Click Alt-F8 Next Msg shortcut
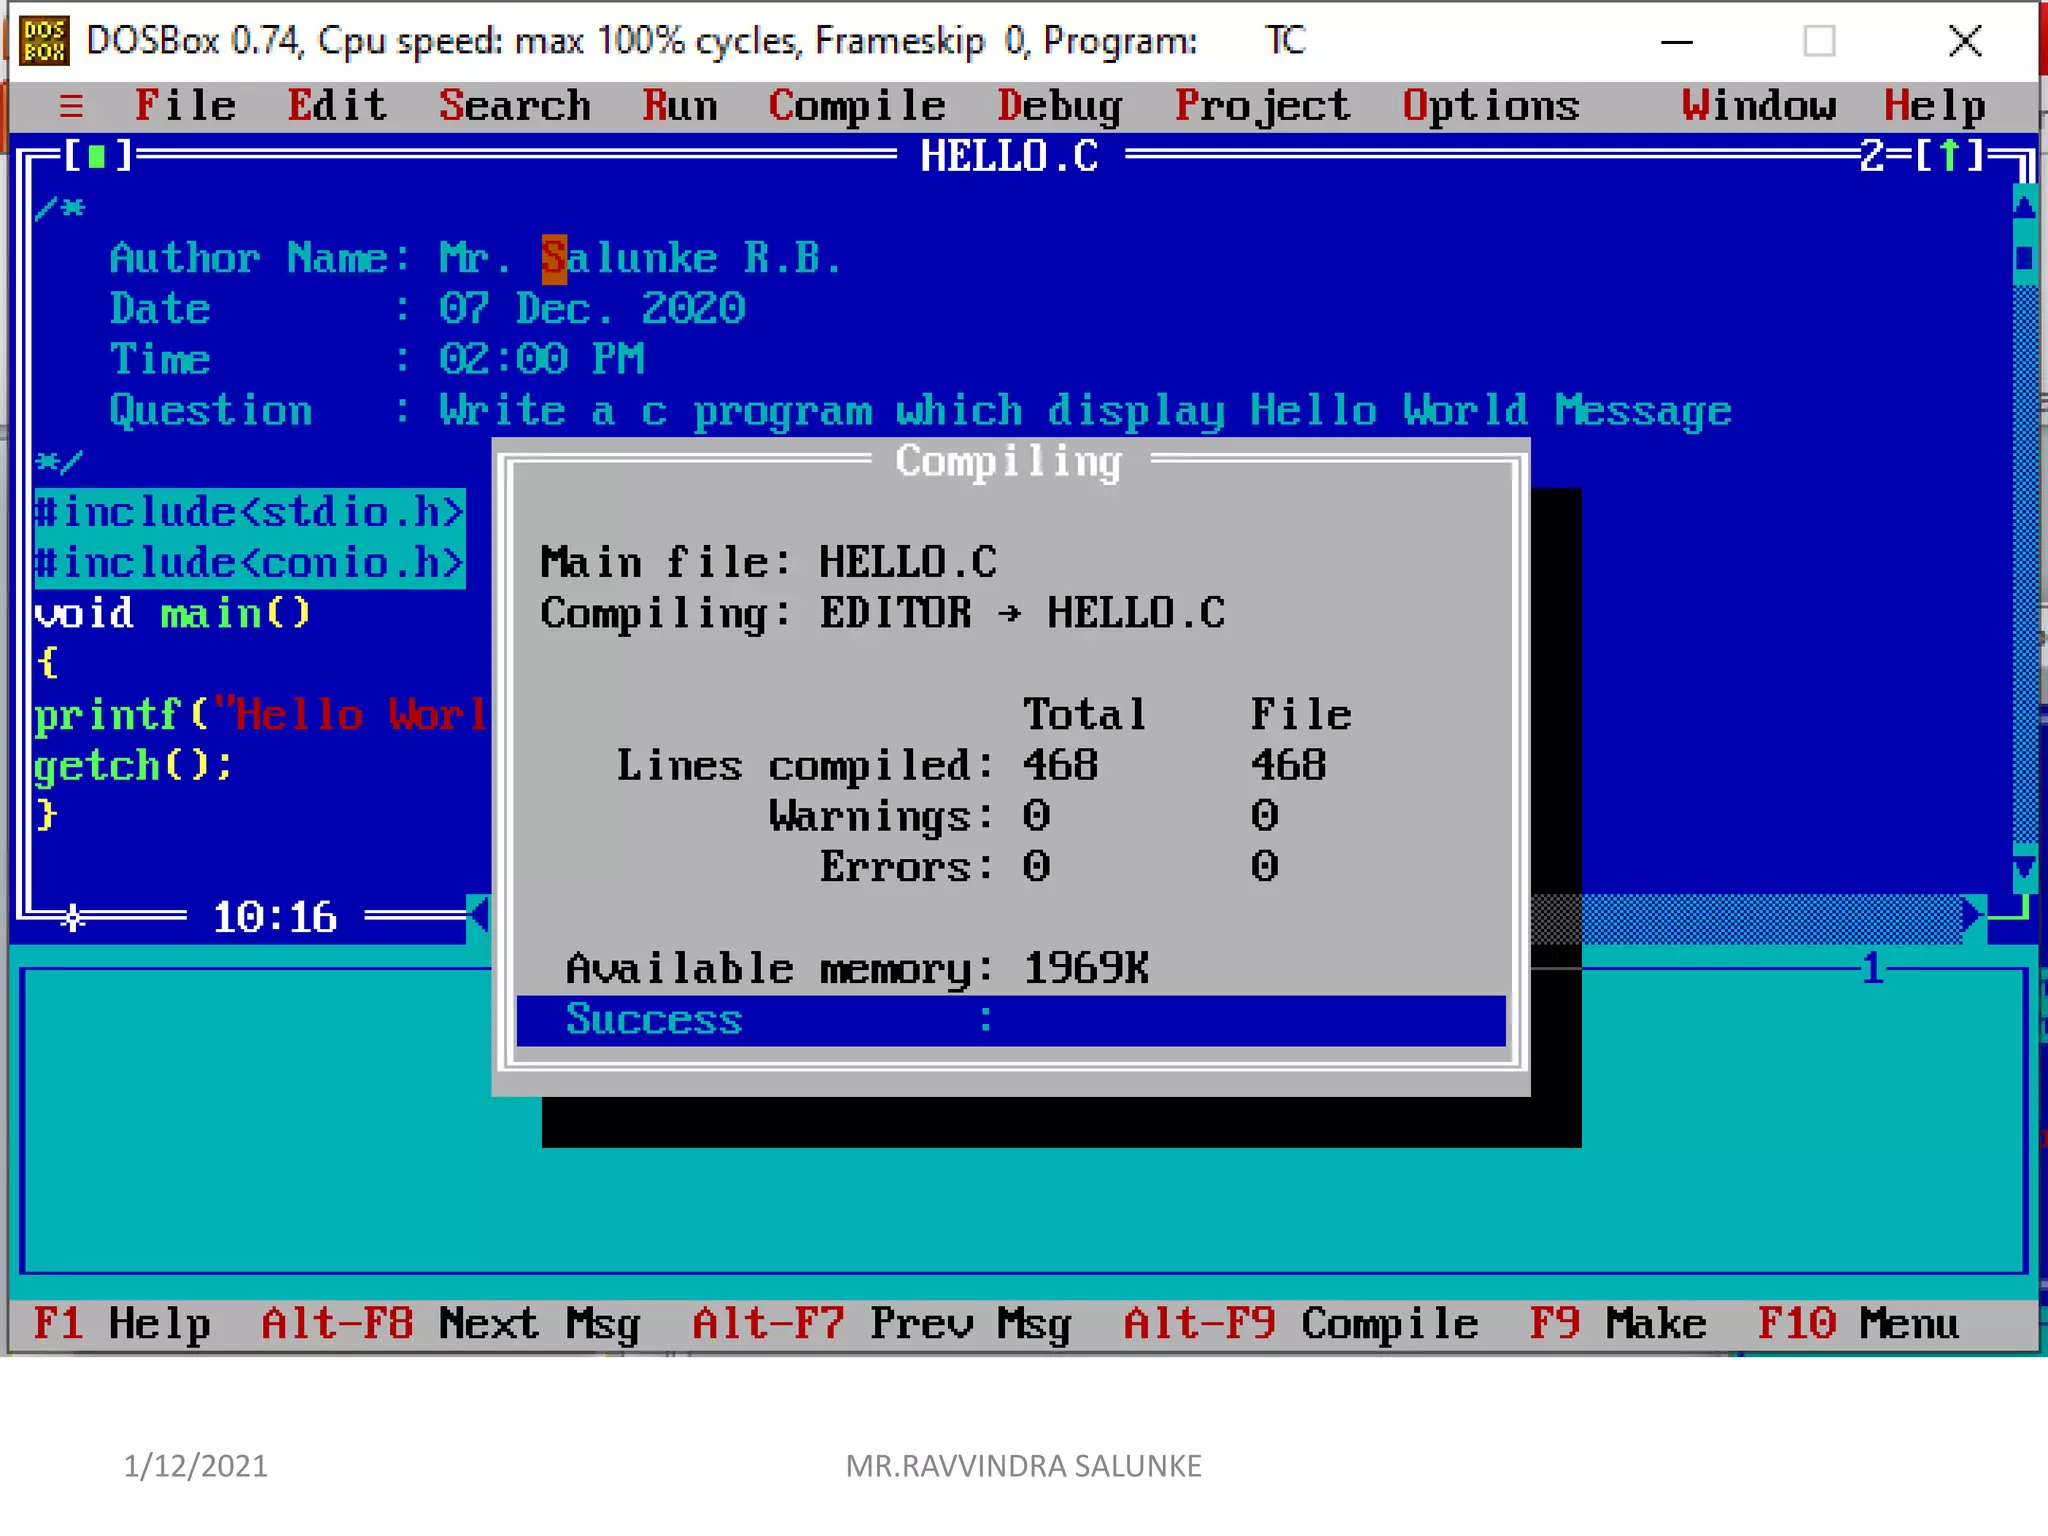This screenshot has height=1536, width=2048. click(x=450, y=1324)
